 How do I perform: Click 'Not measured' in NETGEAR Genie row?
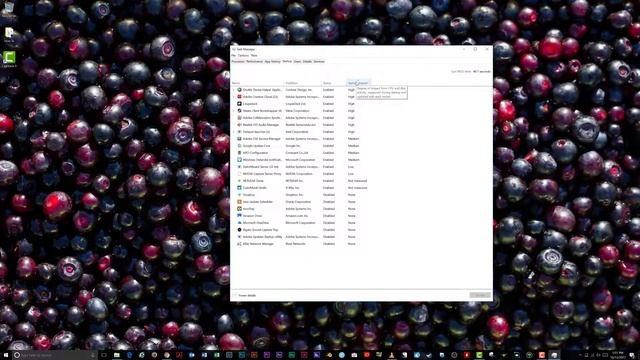tap(358, 181)
